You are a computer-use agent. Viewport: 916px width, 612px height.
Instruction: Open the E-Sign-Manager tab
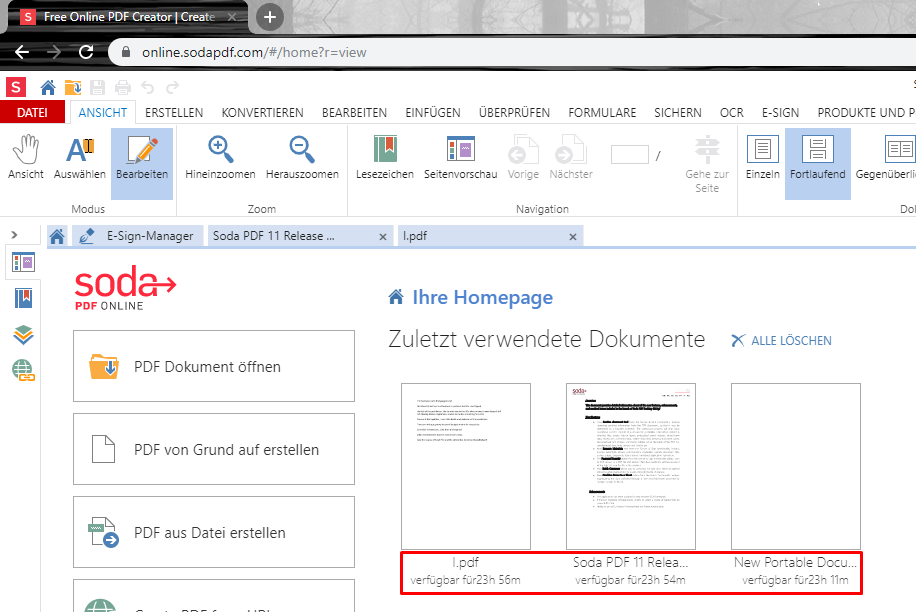(138, 236)
